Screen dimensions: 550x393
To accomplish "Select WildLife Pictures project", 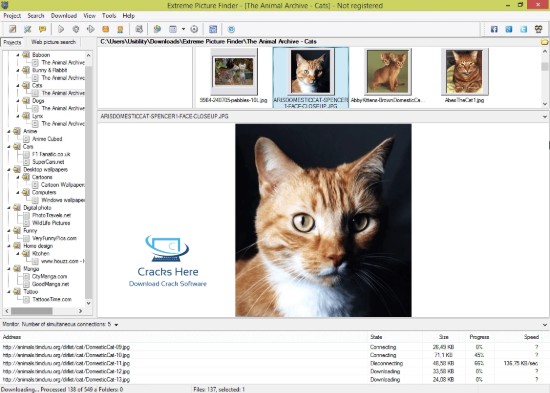I will (51, 223).
